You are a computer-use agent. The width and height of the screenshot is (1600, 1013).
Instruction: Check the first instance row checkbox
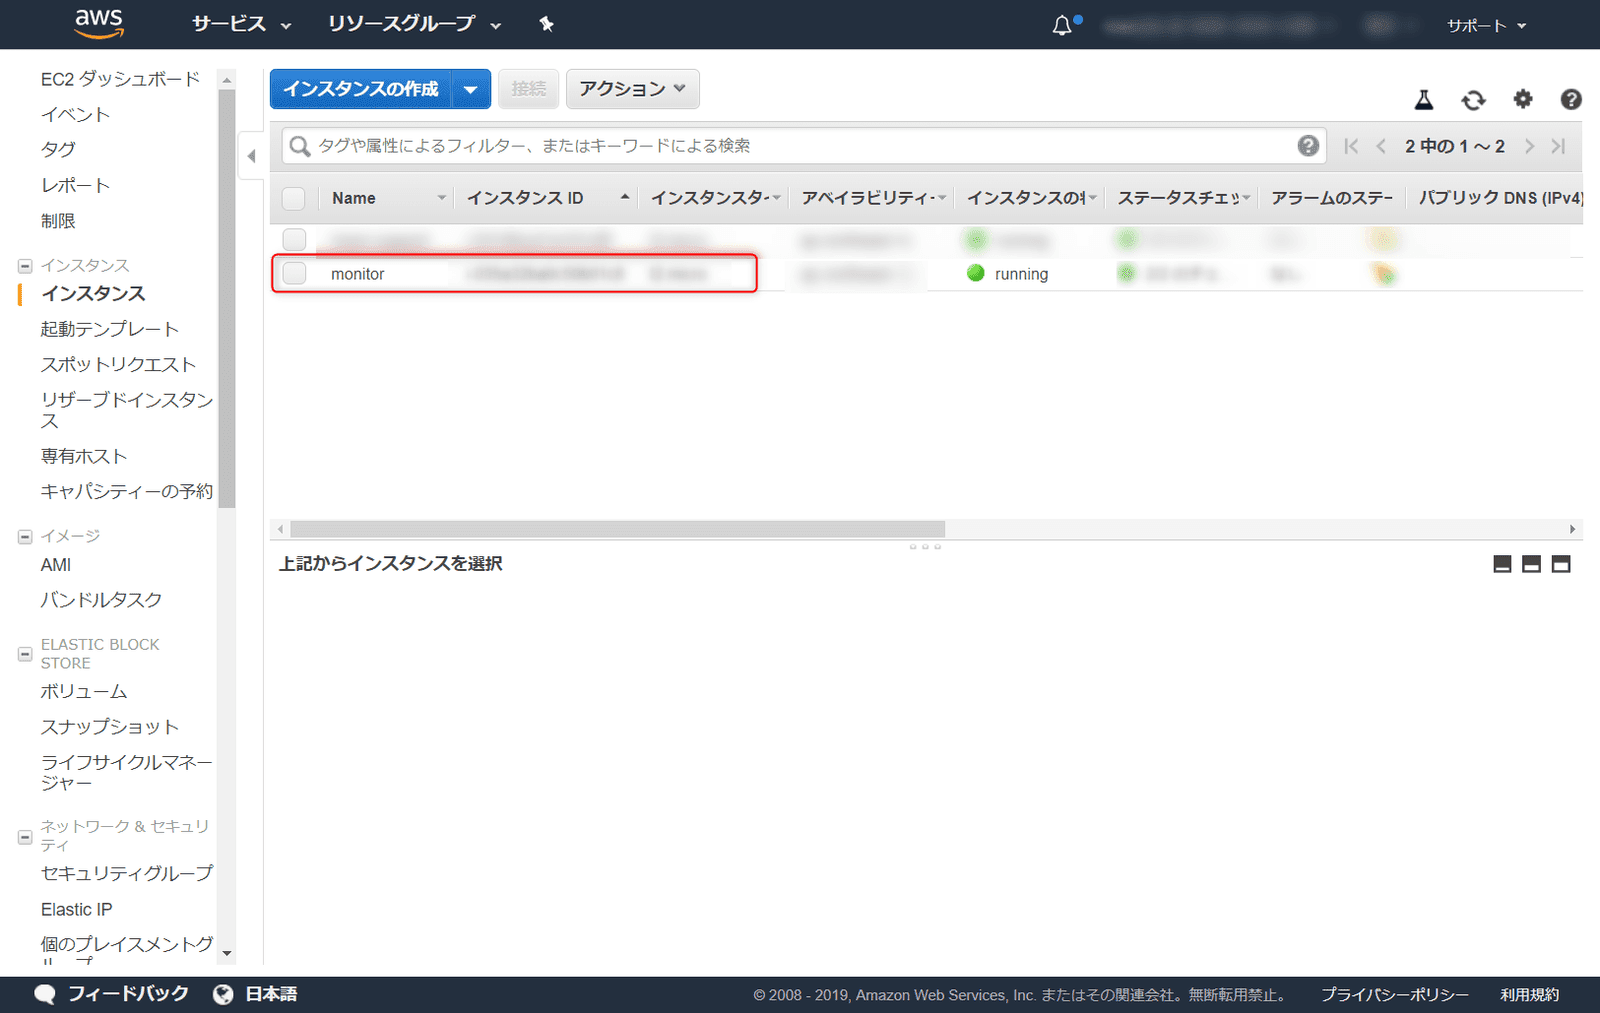click(293, 240)
